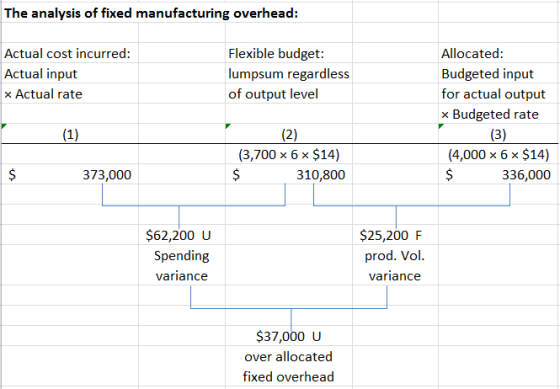Click the '$62,200 U' variance amount
The image size is (560, 389).
coord(178,235)
